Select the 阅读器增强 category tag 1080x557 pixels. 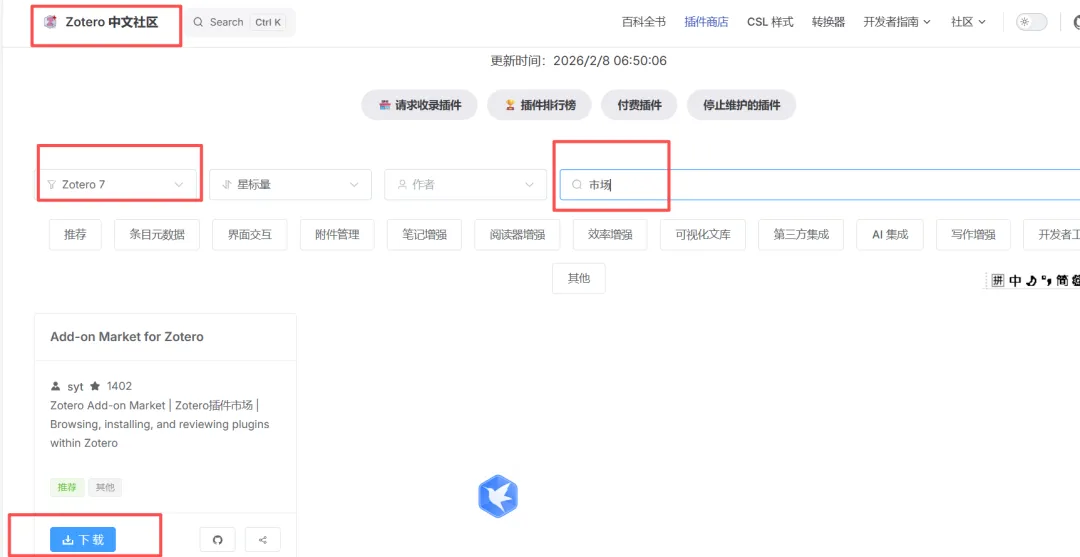tap(517, 235)
